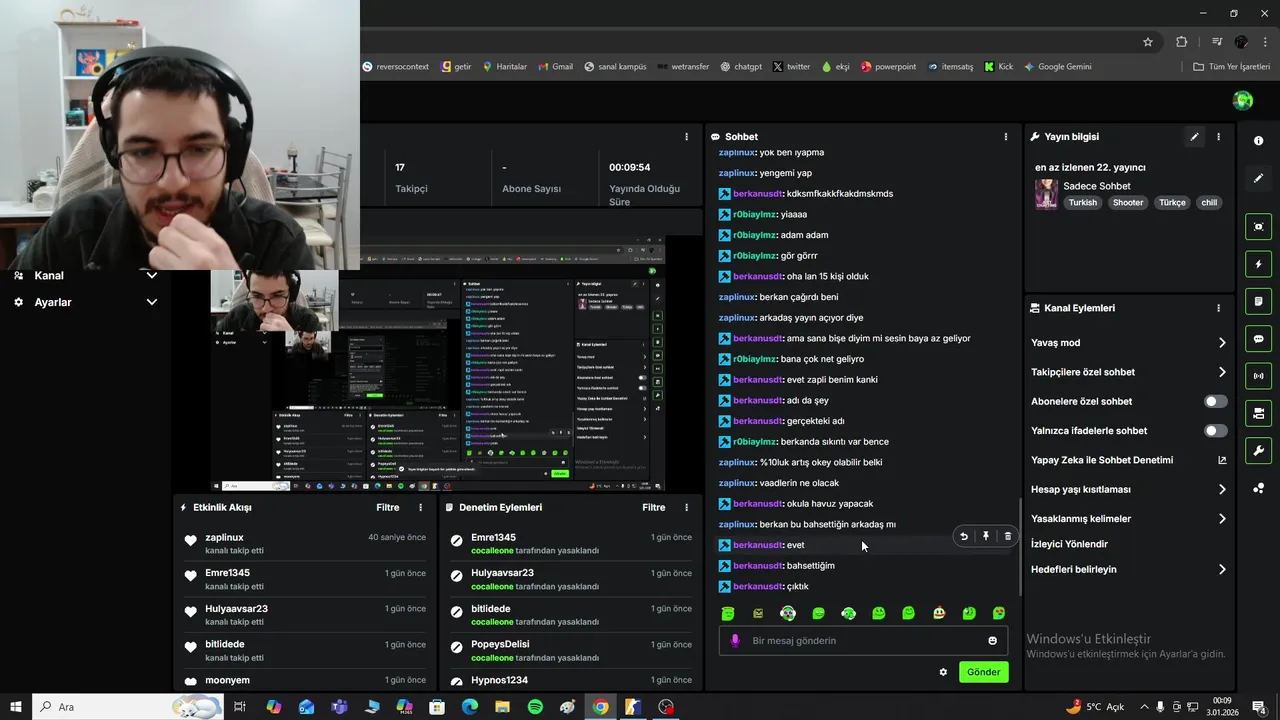Viewport: 1280px width, 720px height.
Task: Click the Sohbet chat scrollbar
Action: coord(1020,547)
